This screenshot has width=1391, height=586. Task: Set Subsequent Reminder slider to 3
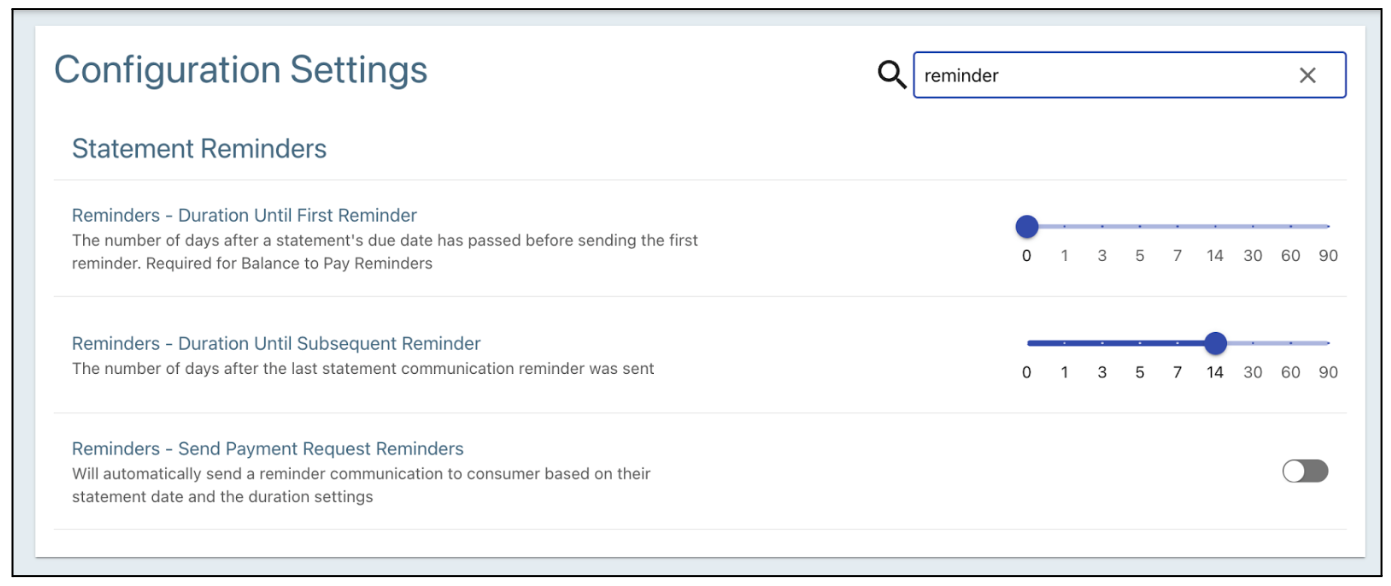[1102, 343]
